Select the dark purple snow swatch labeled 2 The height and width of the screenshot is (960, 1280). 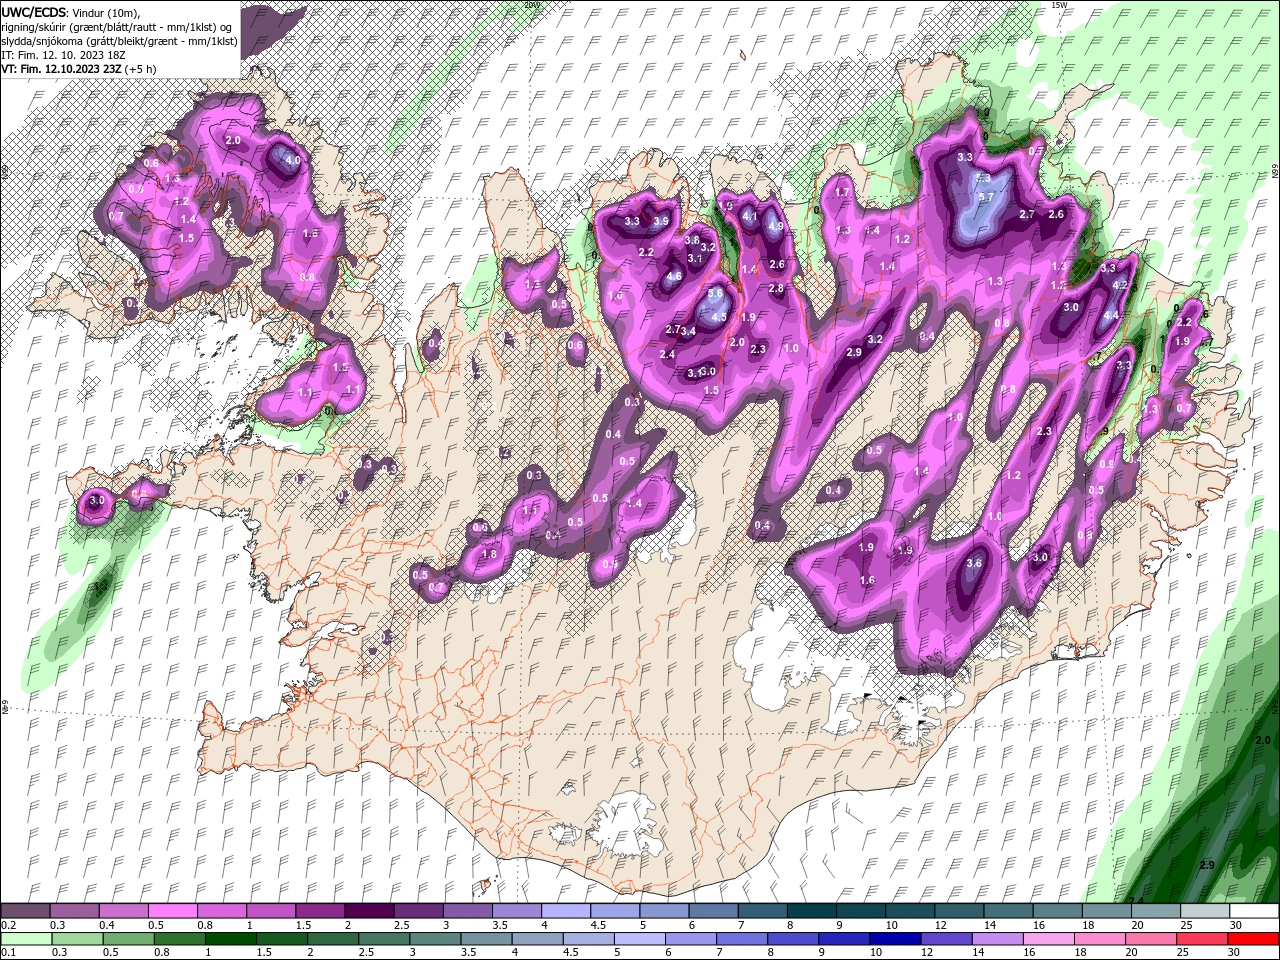[x=367, y=911]
